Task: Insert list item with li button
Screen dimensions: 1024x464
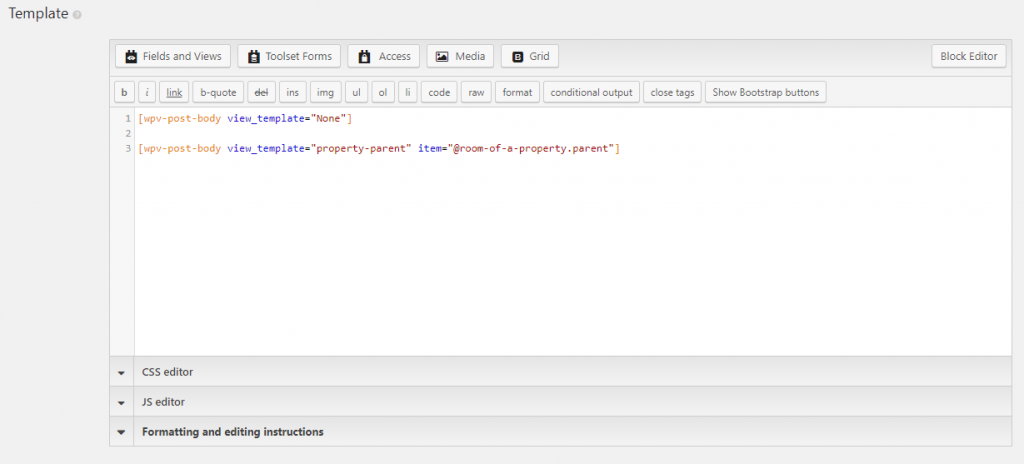Action: click(408, 92)
